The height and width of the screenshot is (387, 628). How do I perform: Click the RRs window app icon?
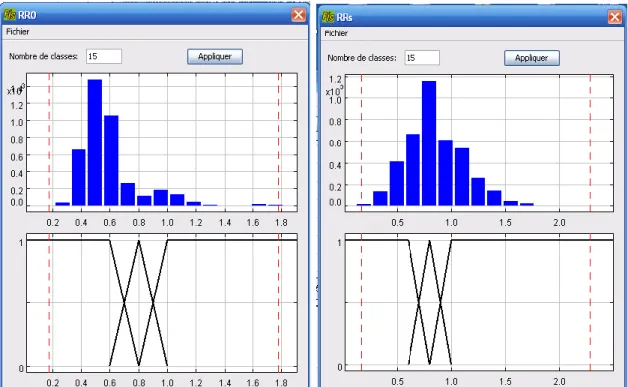328,17
